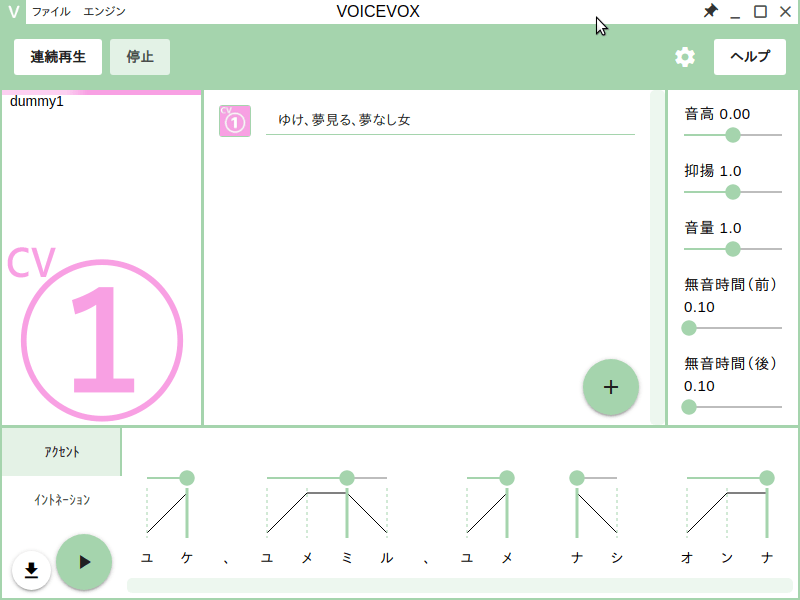The image size is (800, 600).
Task: Click the plus button to add text line
Action: pos(611,387)
